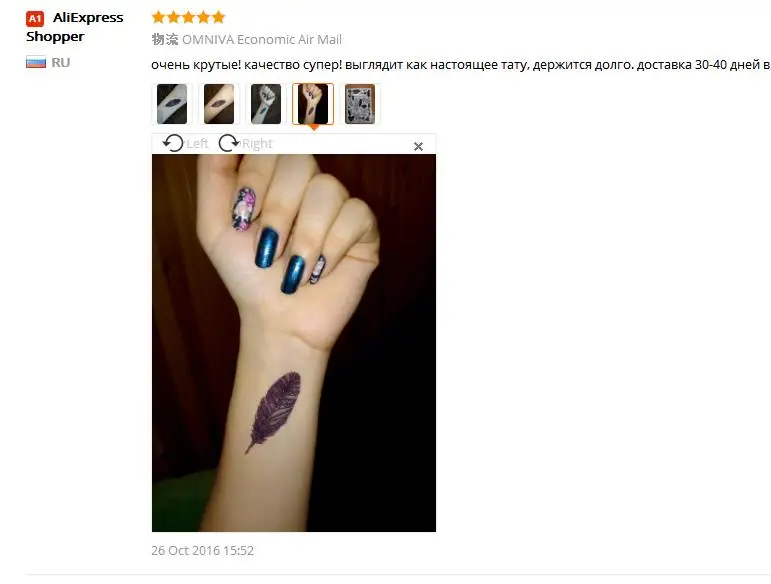Click the "Right" rotate label
Viewport: 771px width, 584px height.
(x=257, y=144)
